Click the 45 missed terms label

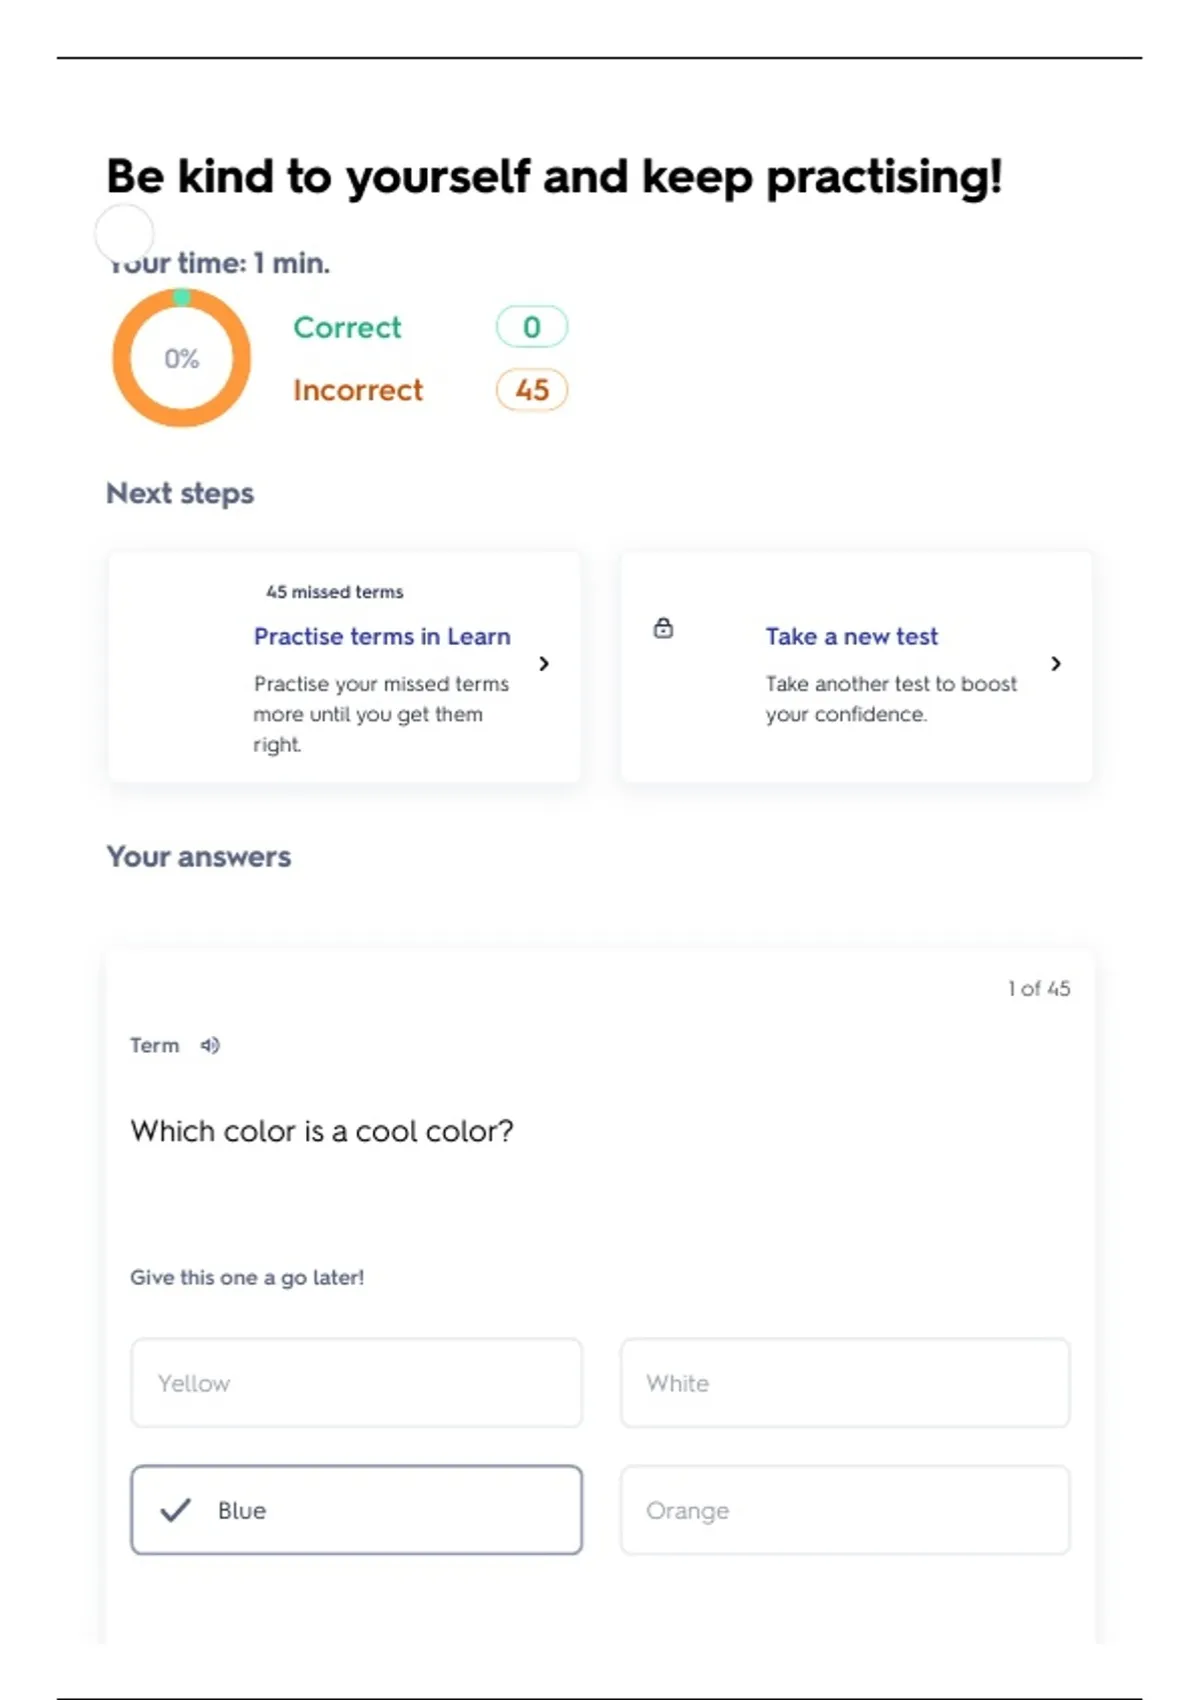pyautogui.click(x=335, y=592)
